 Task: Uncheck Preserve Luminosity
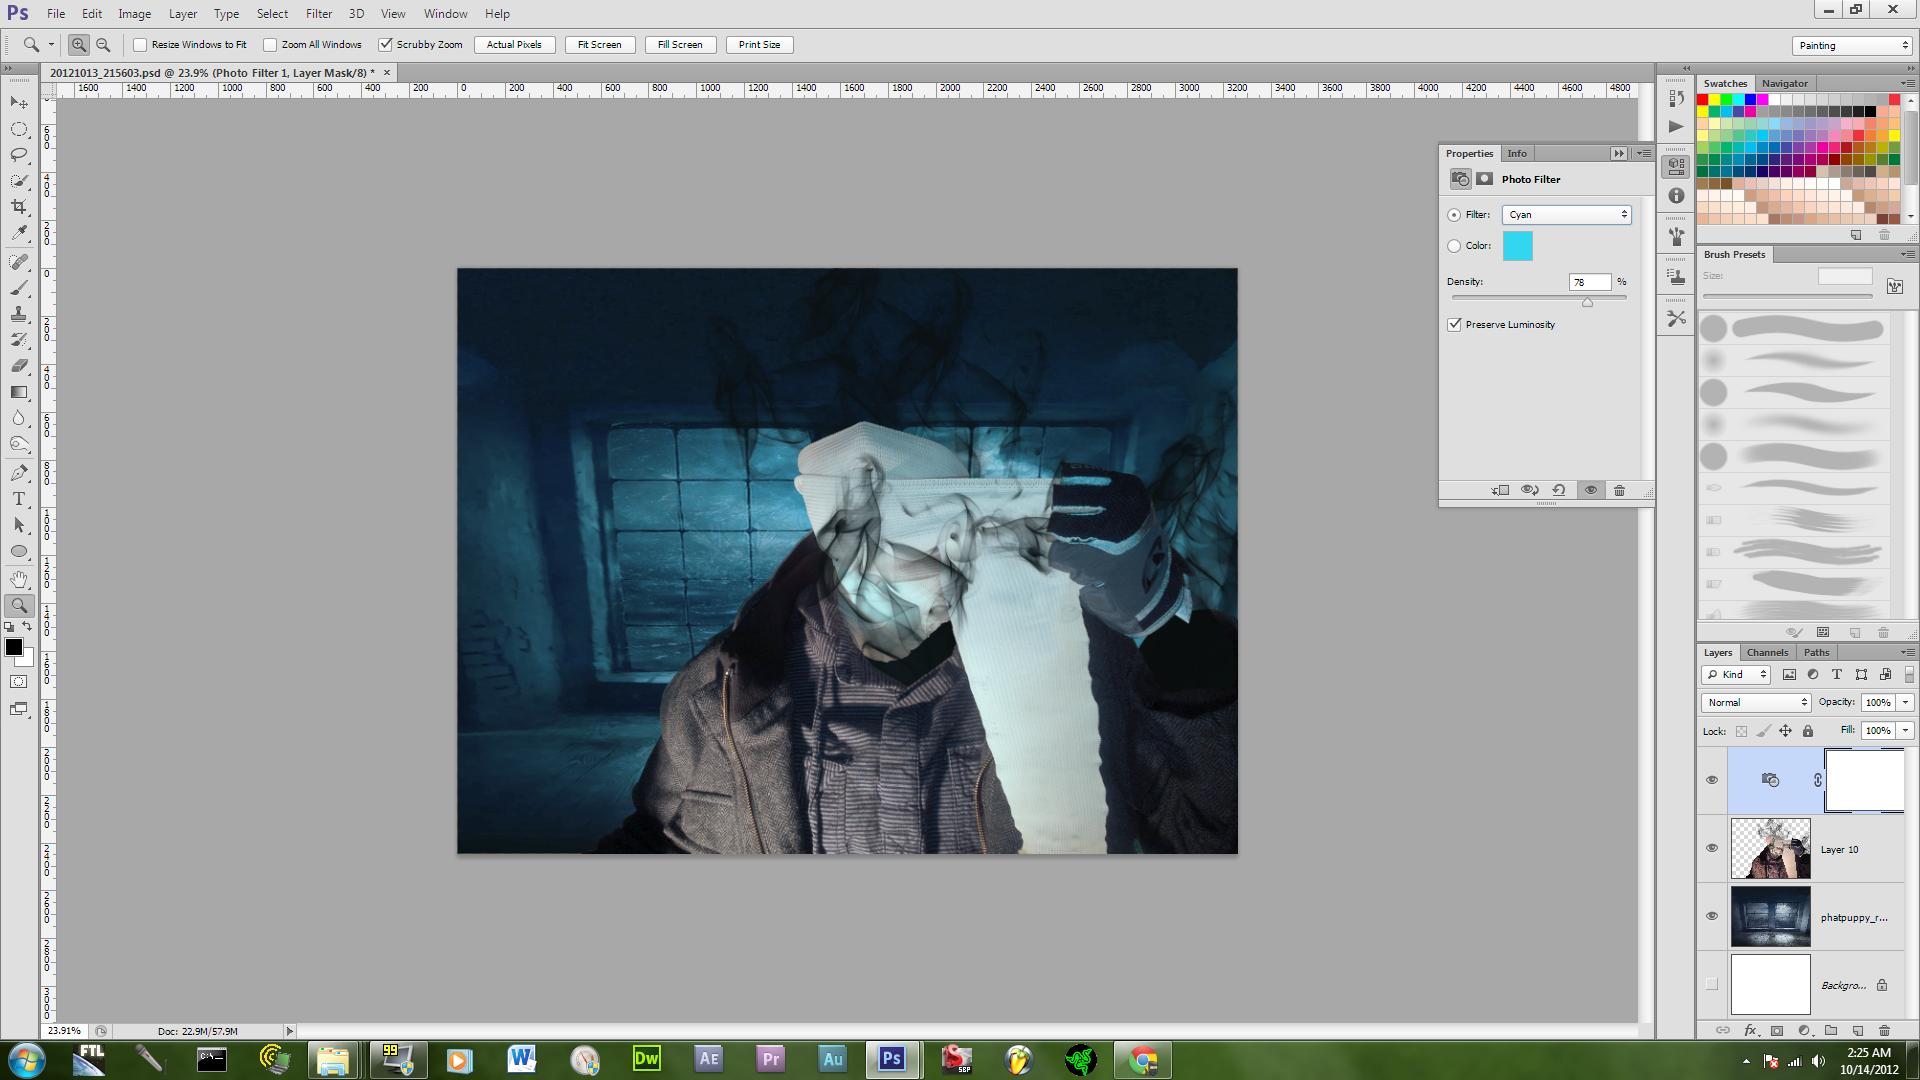(1455, 325)
